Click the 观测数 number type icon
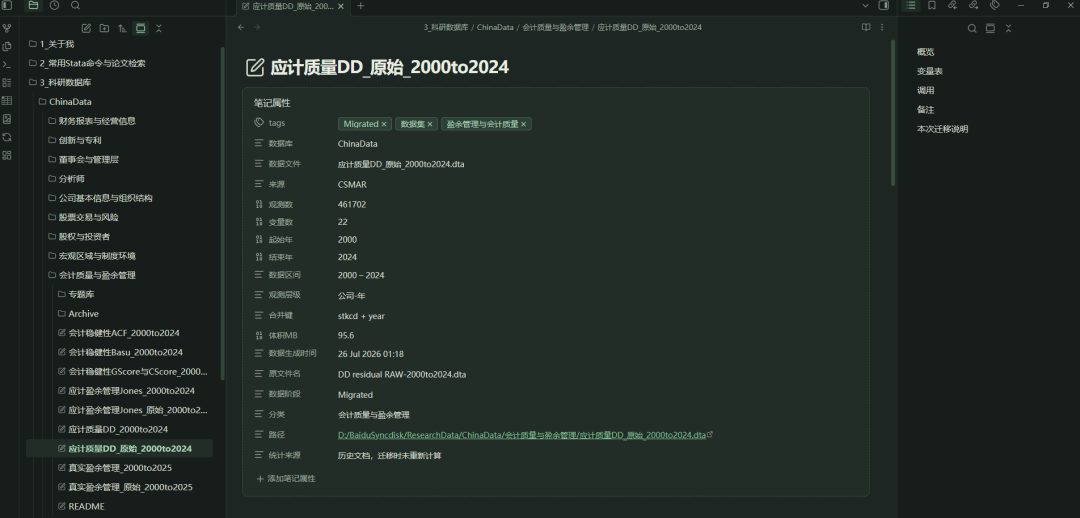The height and width of the screenshot is (518, 1080). click(259, 204)
